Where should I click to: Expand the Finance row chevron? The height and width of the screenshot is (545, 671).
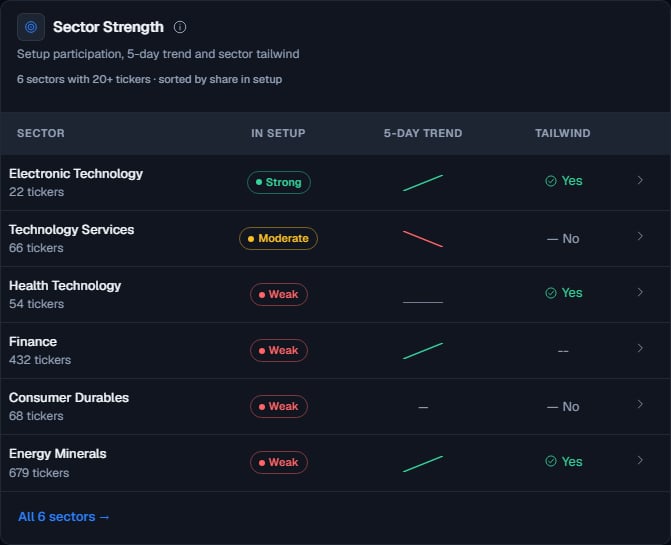(640, 348)
